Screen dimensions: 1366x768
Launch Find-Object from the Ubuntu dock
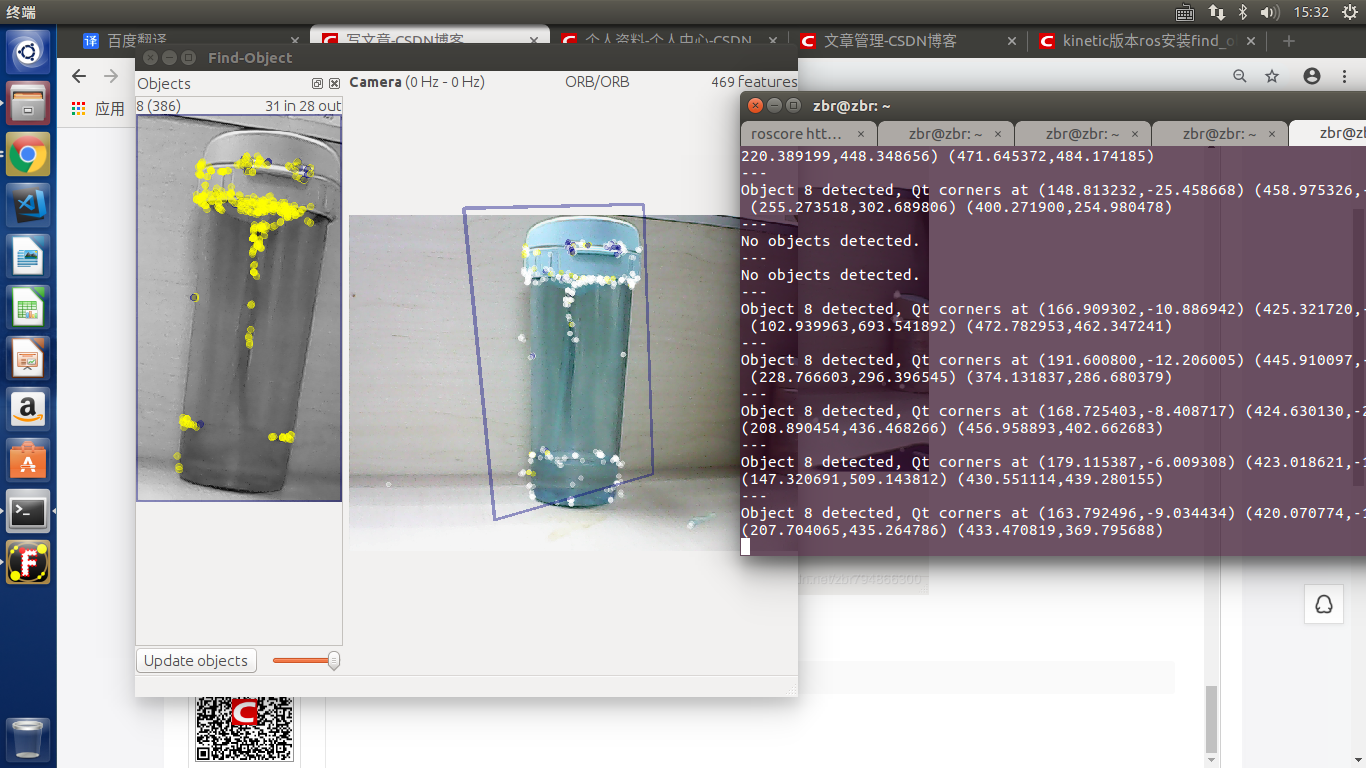coord(27,562)
